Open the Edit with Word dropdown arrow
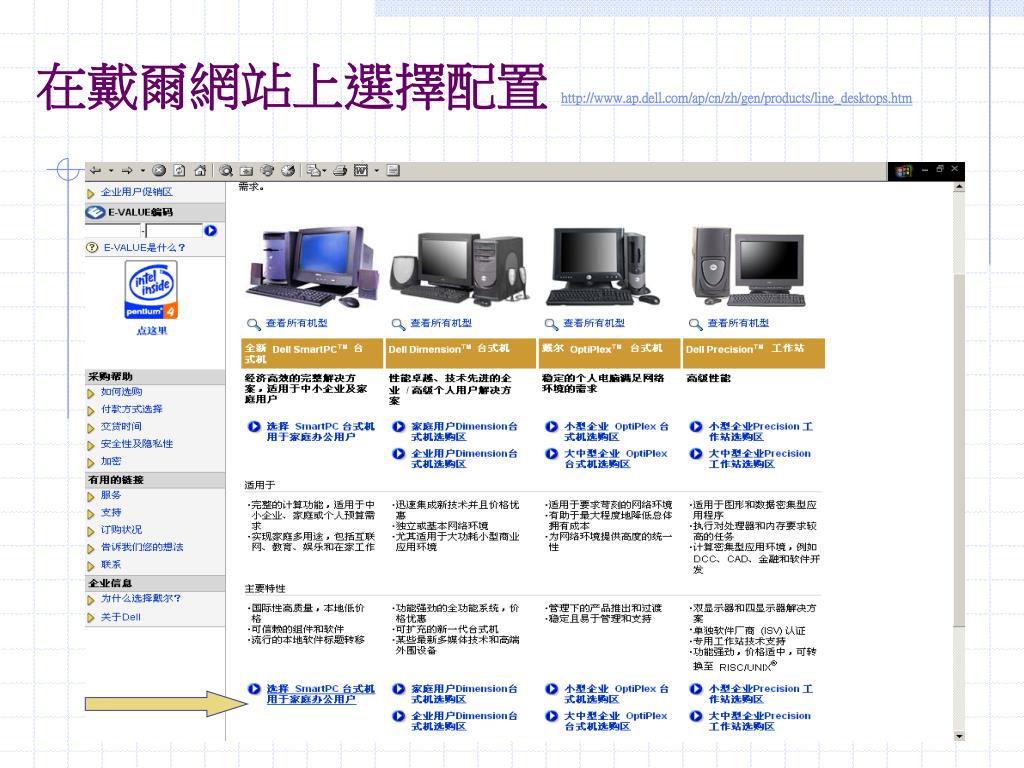Screen dimensions: 1024x768 pos(376,171)
